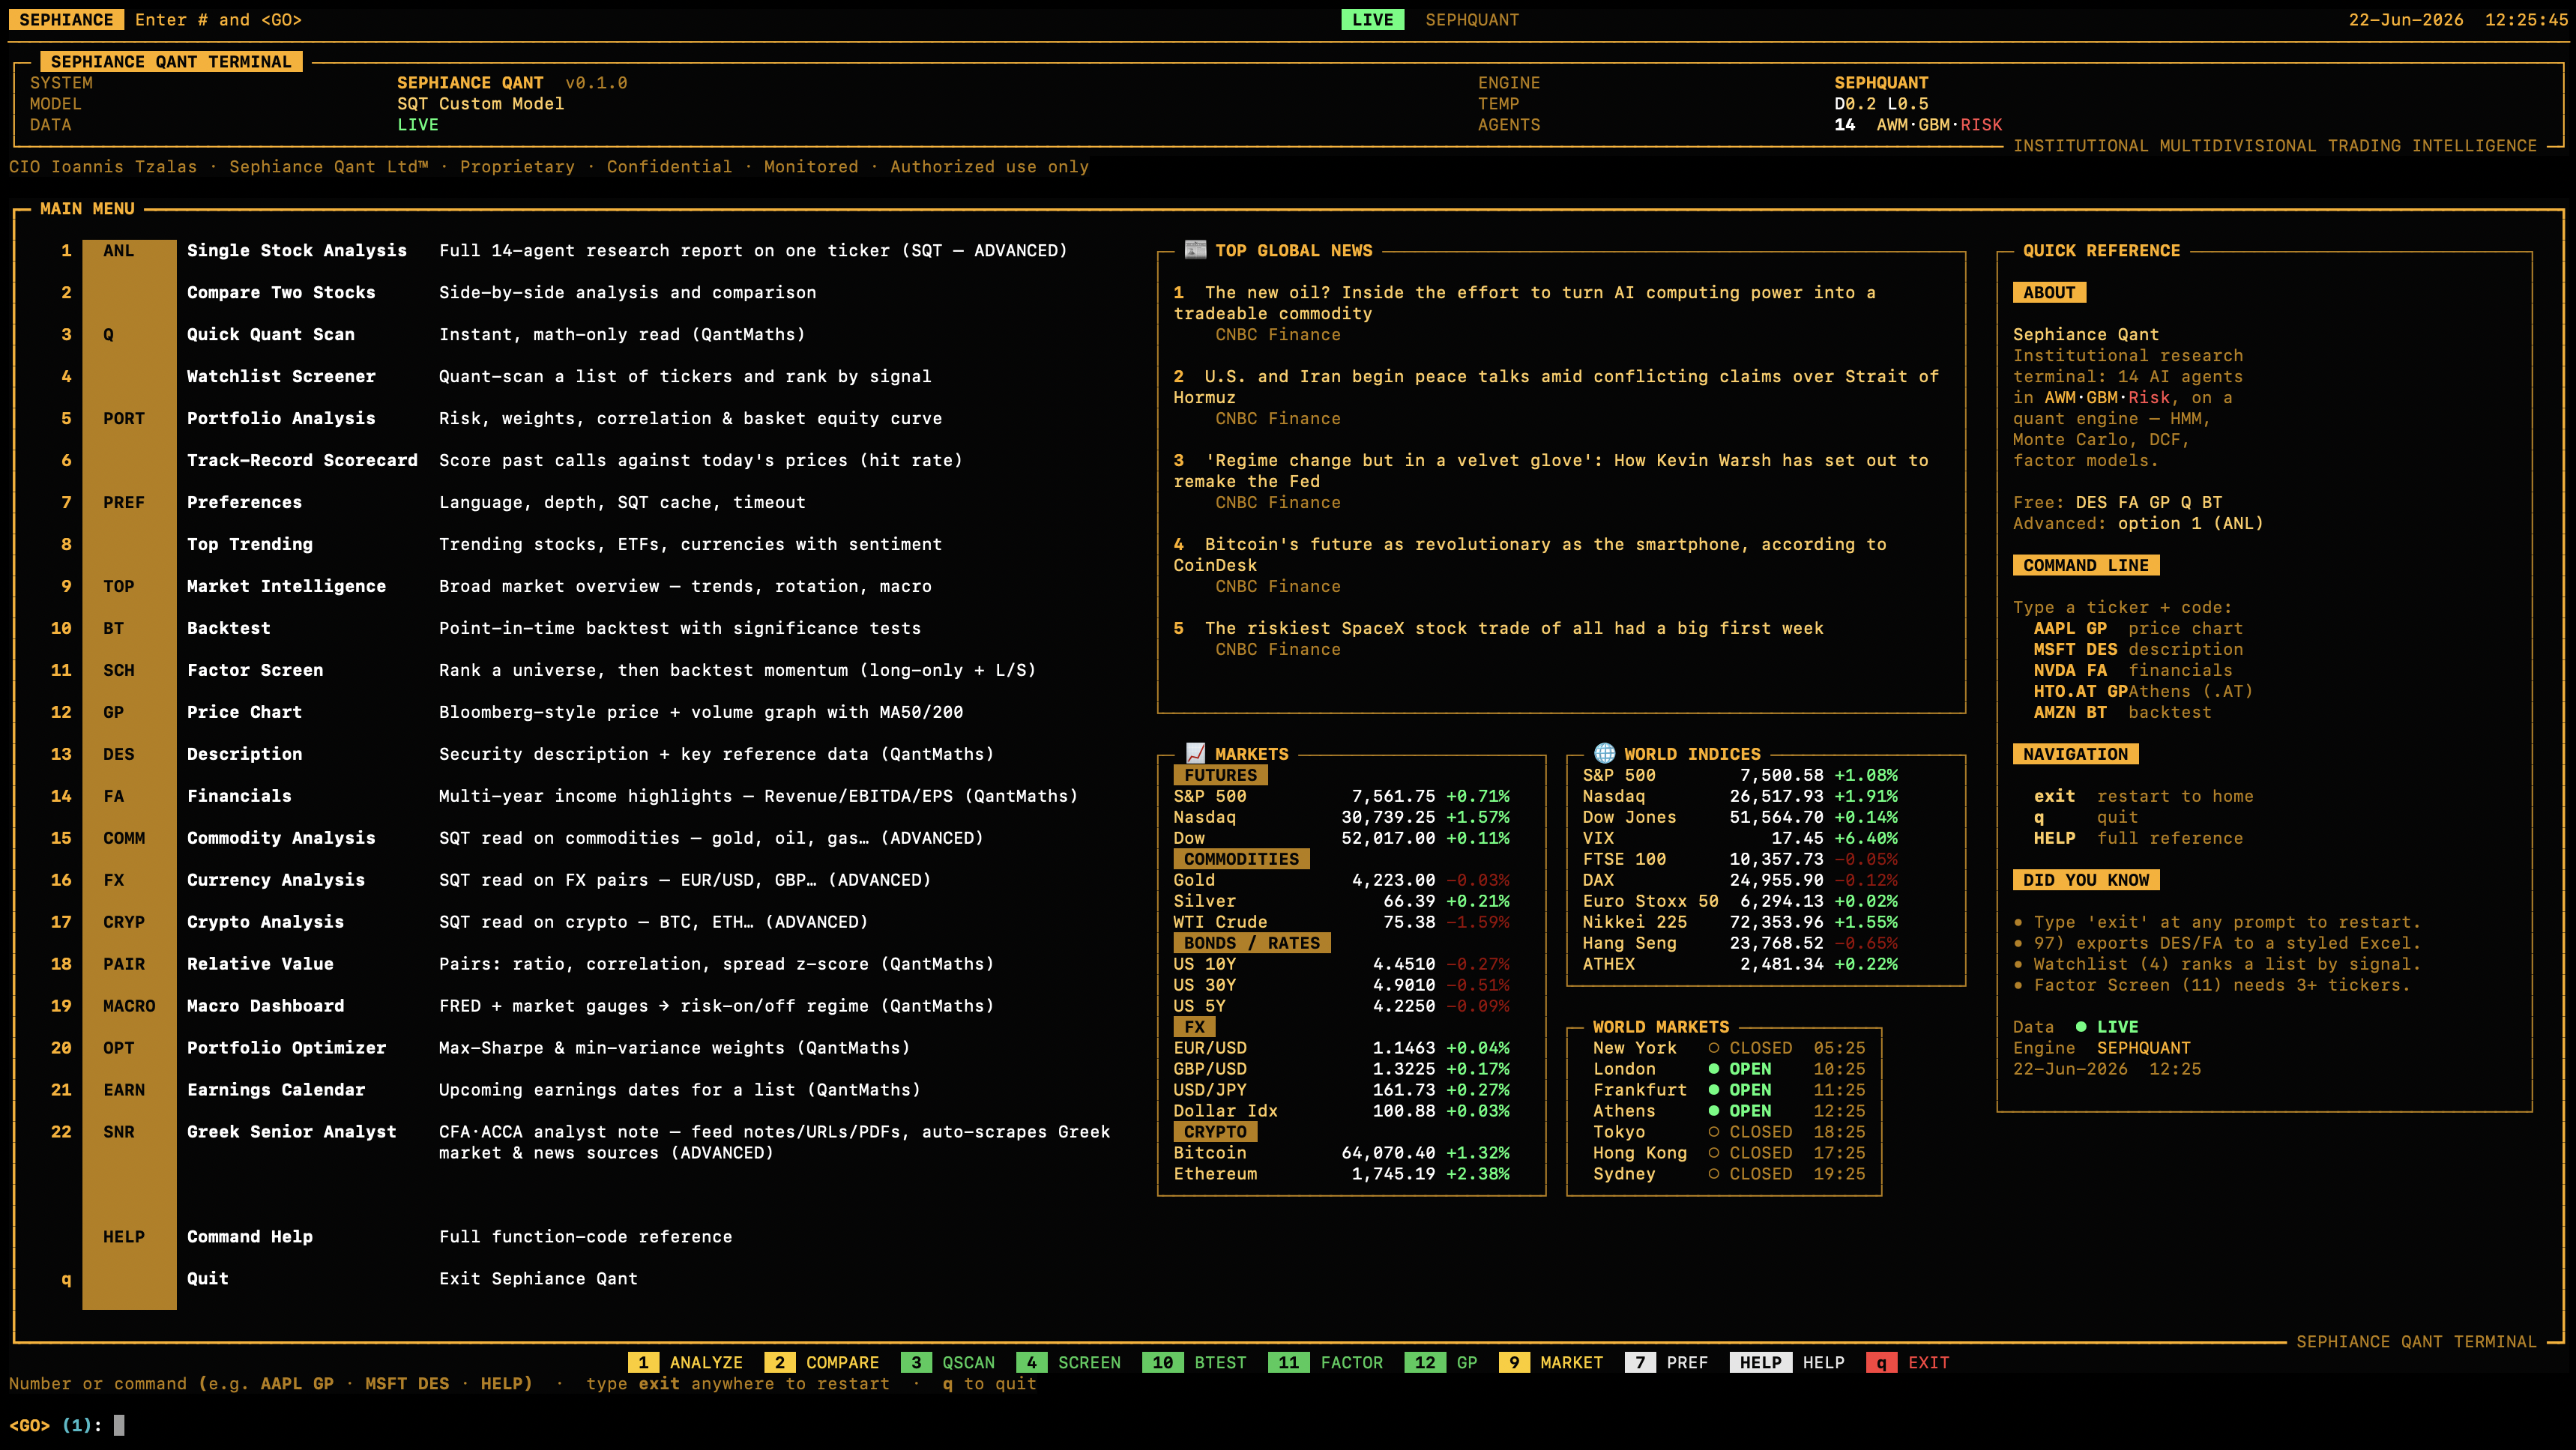This screenshot has width=2576, height=1450.
Task: Open riskiest SpaceX stock trade headline
Action: pos(1514,628)
